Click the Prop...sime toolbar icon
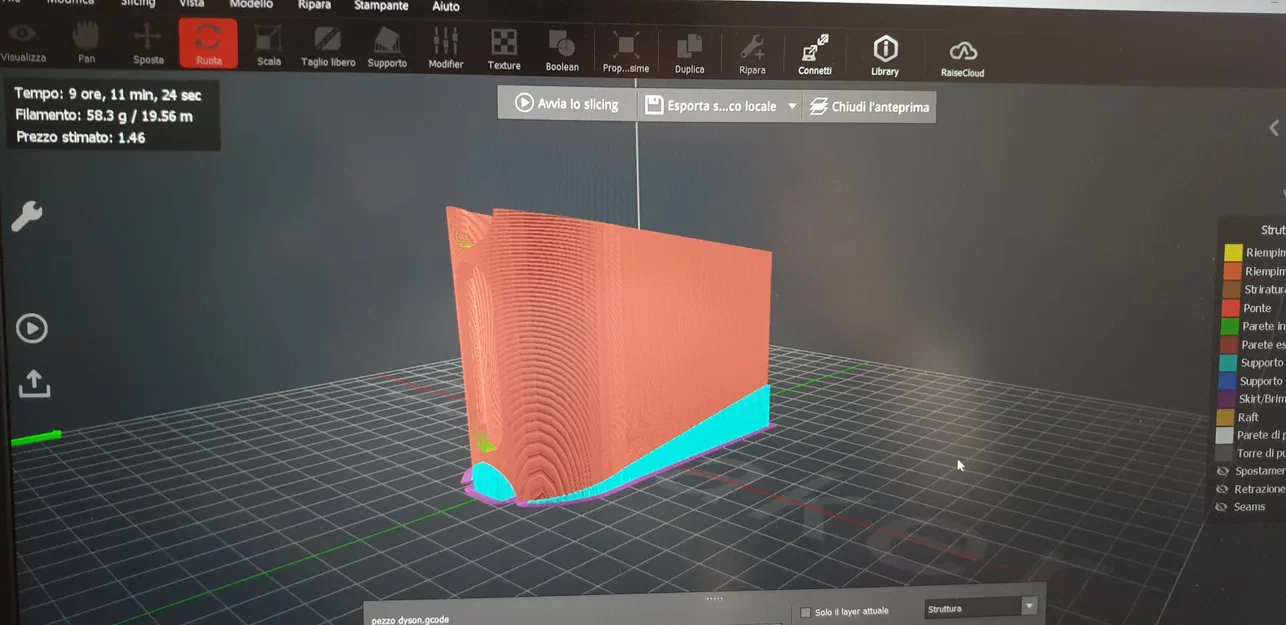Screen dimensions: 1286x625 [626, 51]
